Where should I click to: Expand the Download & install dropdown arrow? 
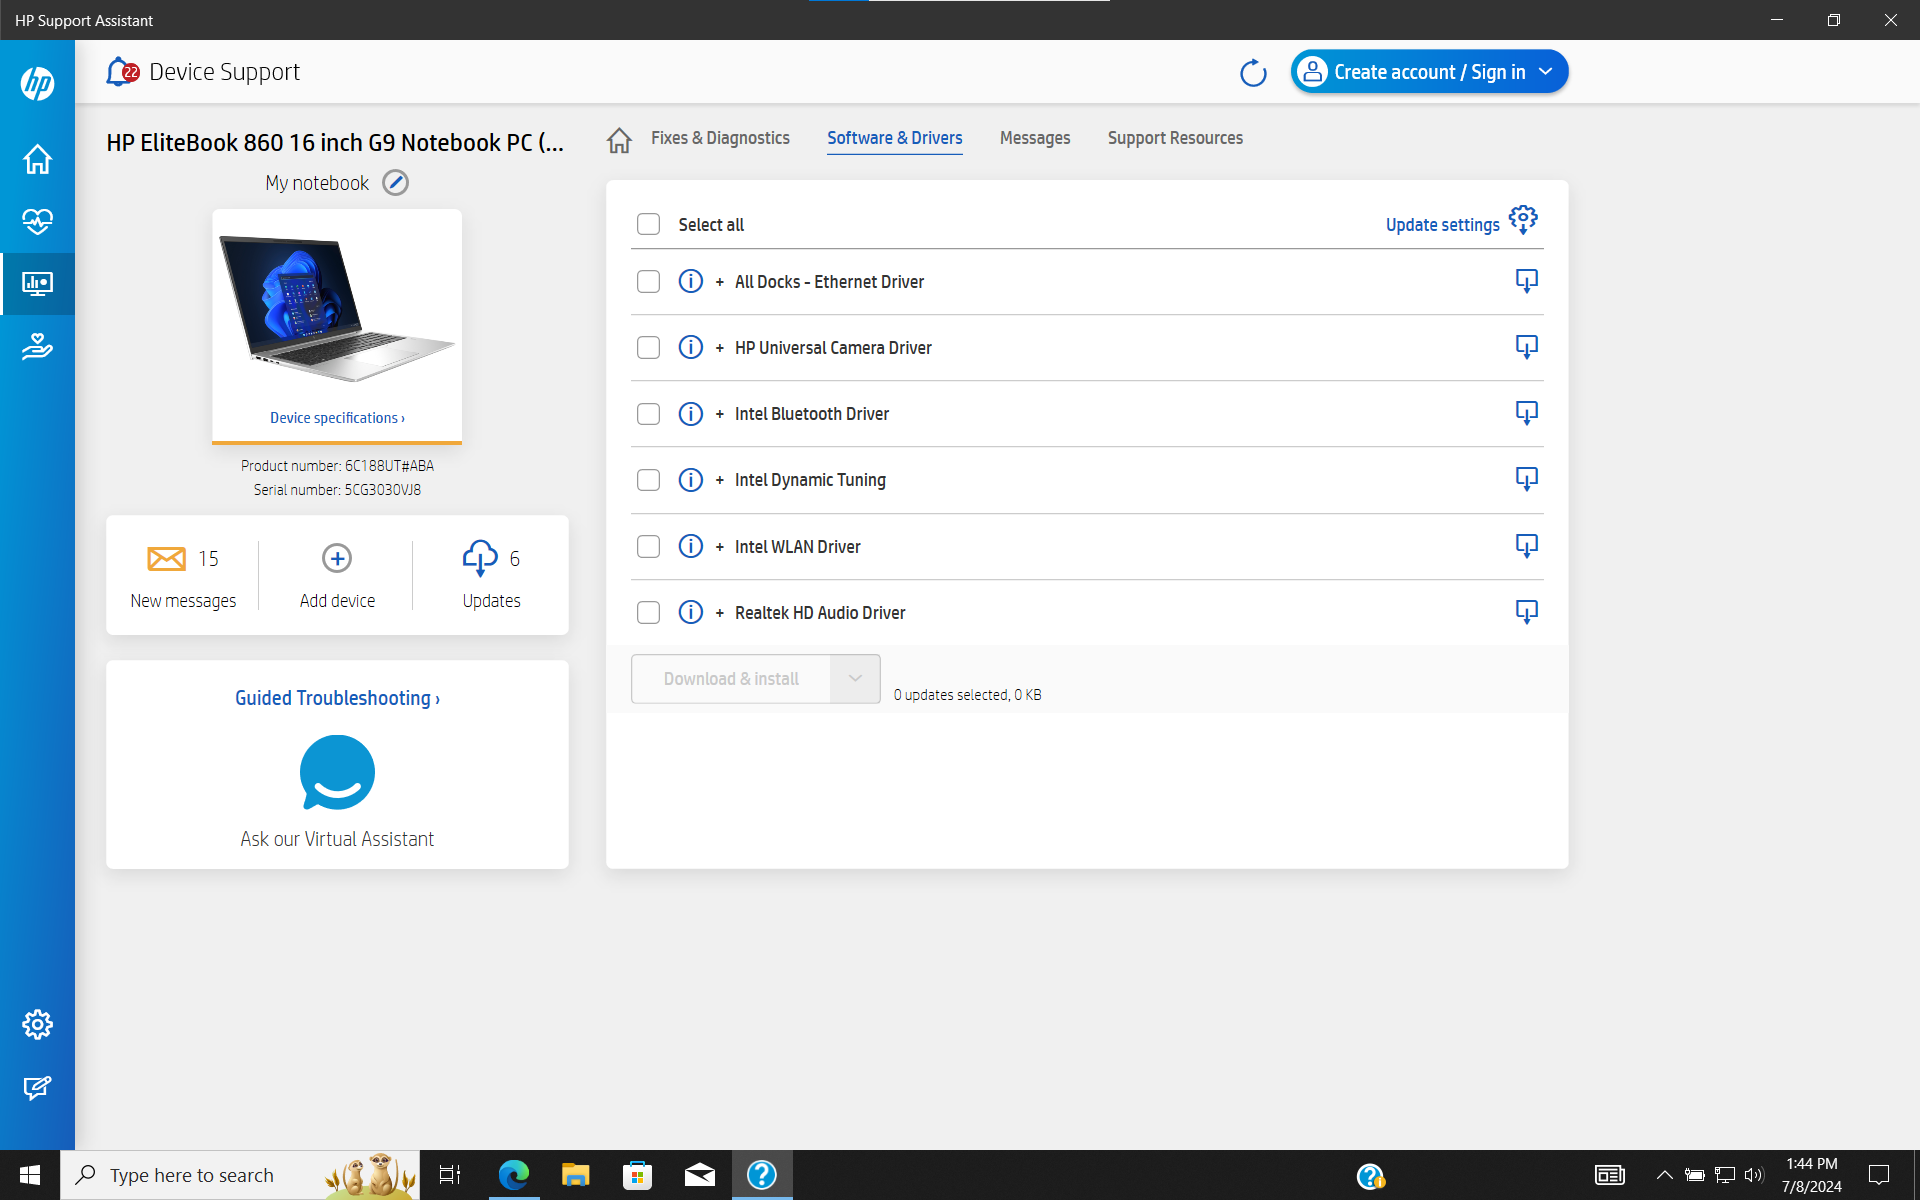click(x=855, y=679)
